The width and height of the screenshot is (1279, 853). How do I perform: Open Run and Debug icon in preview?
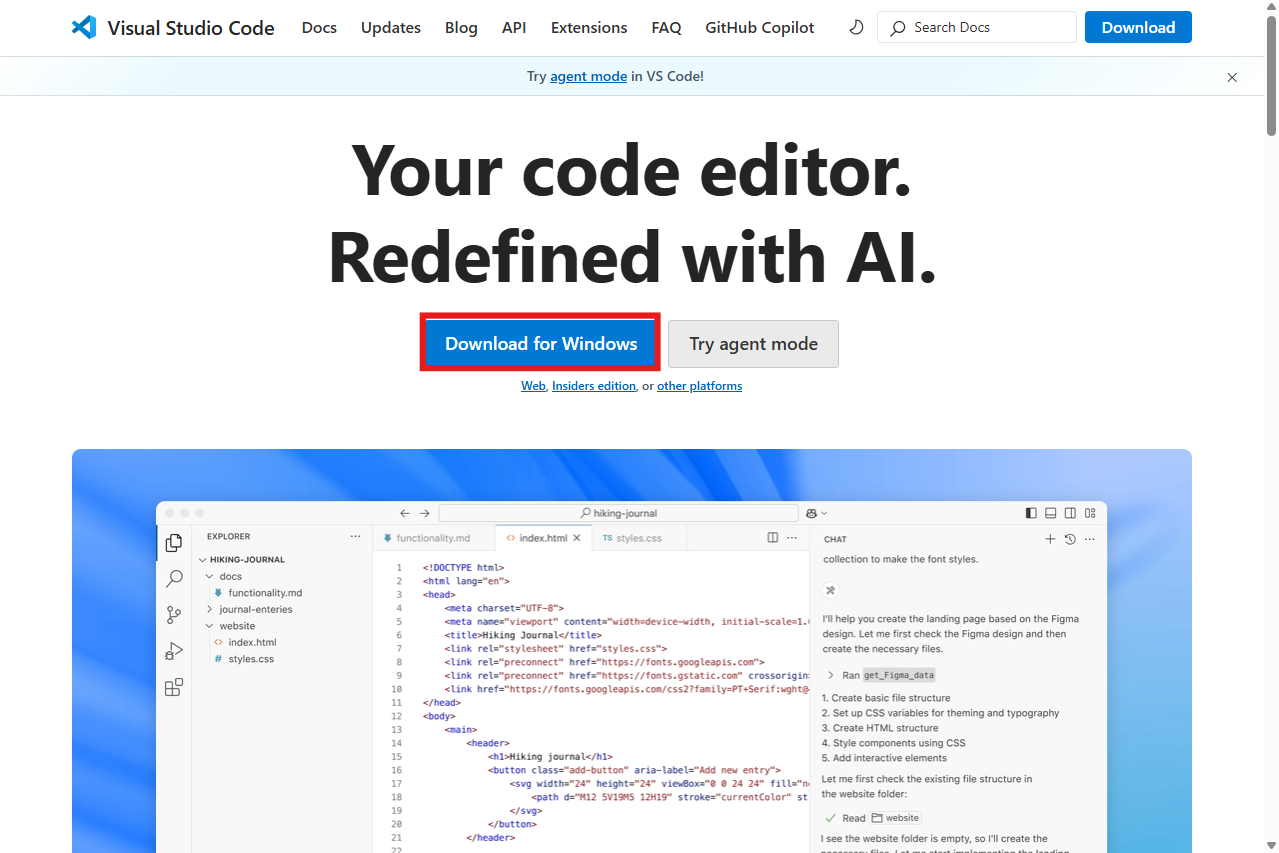174,651
